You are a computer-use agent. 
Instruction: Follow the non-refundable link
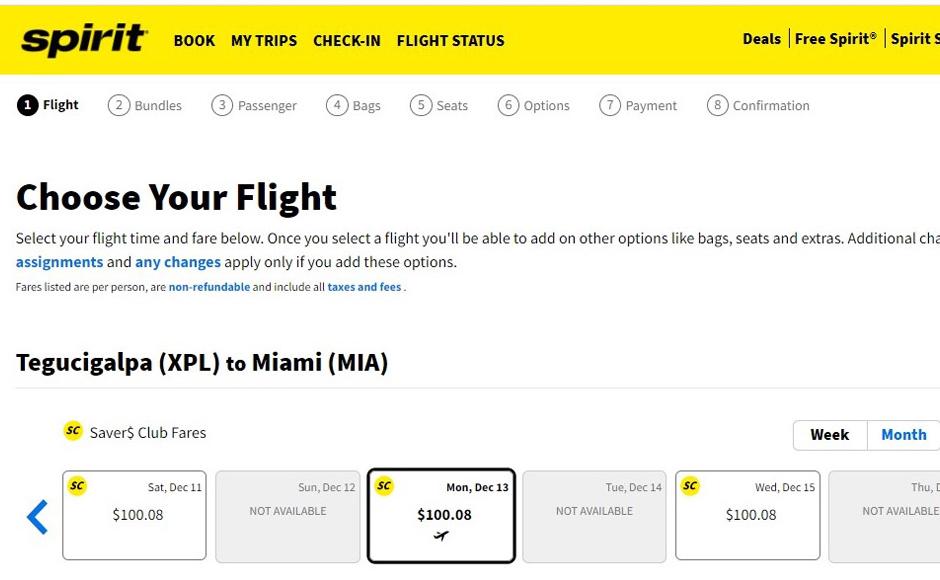tap(209, 287)
